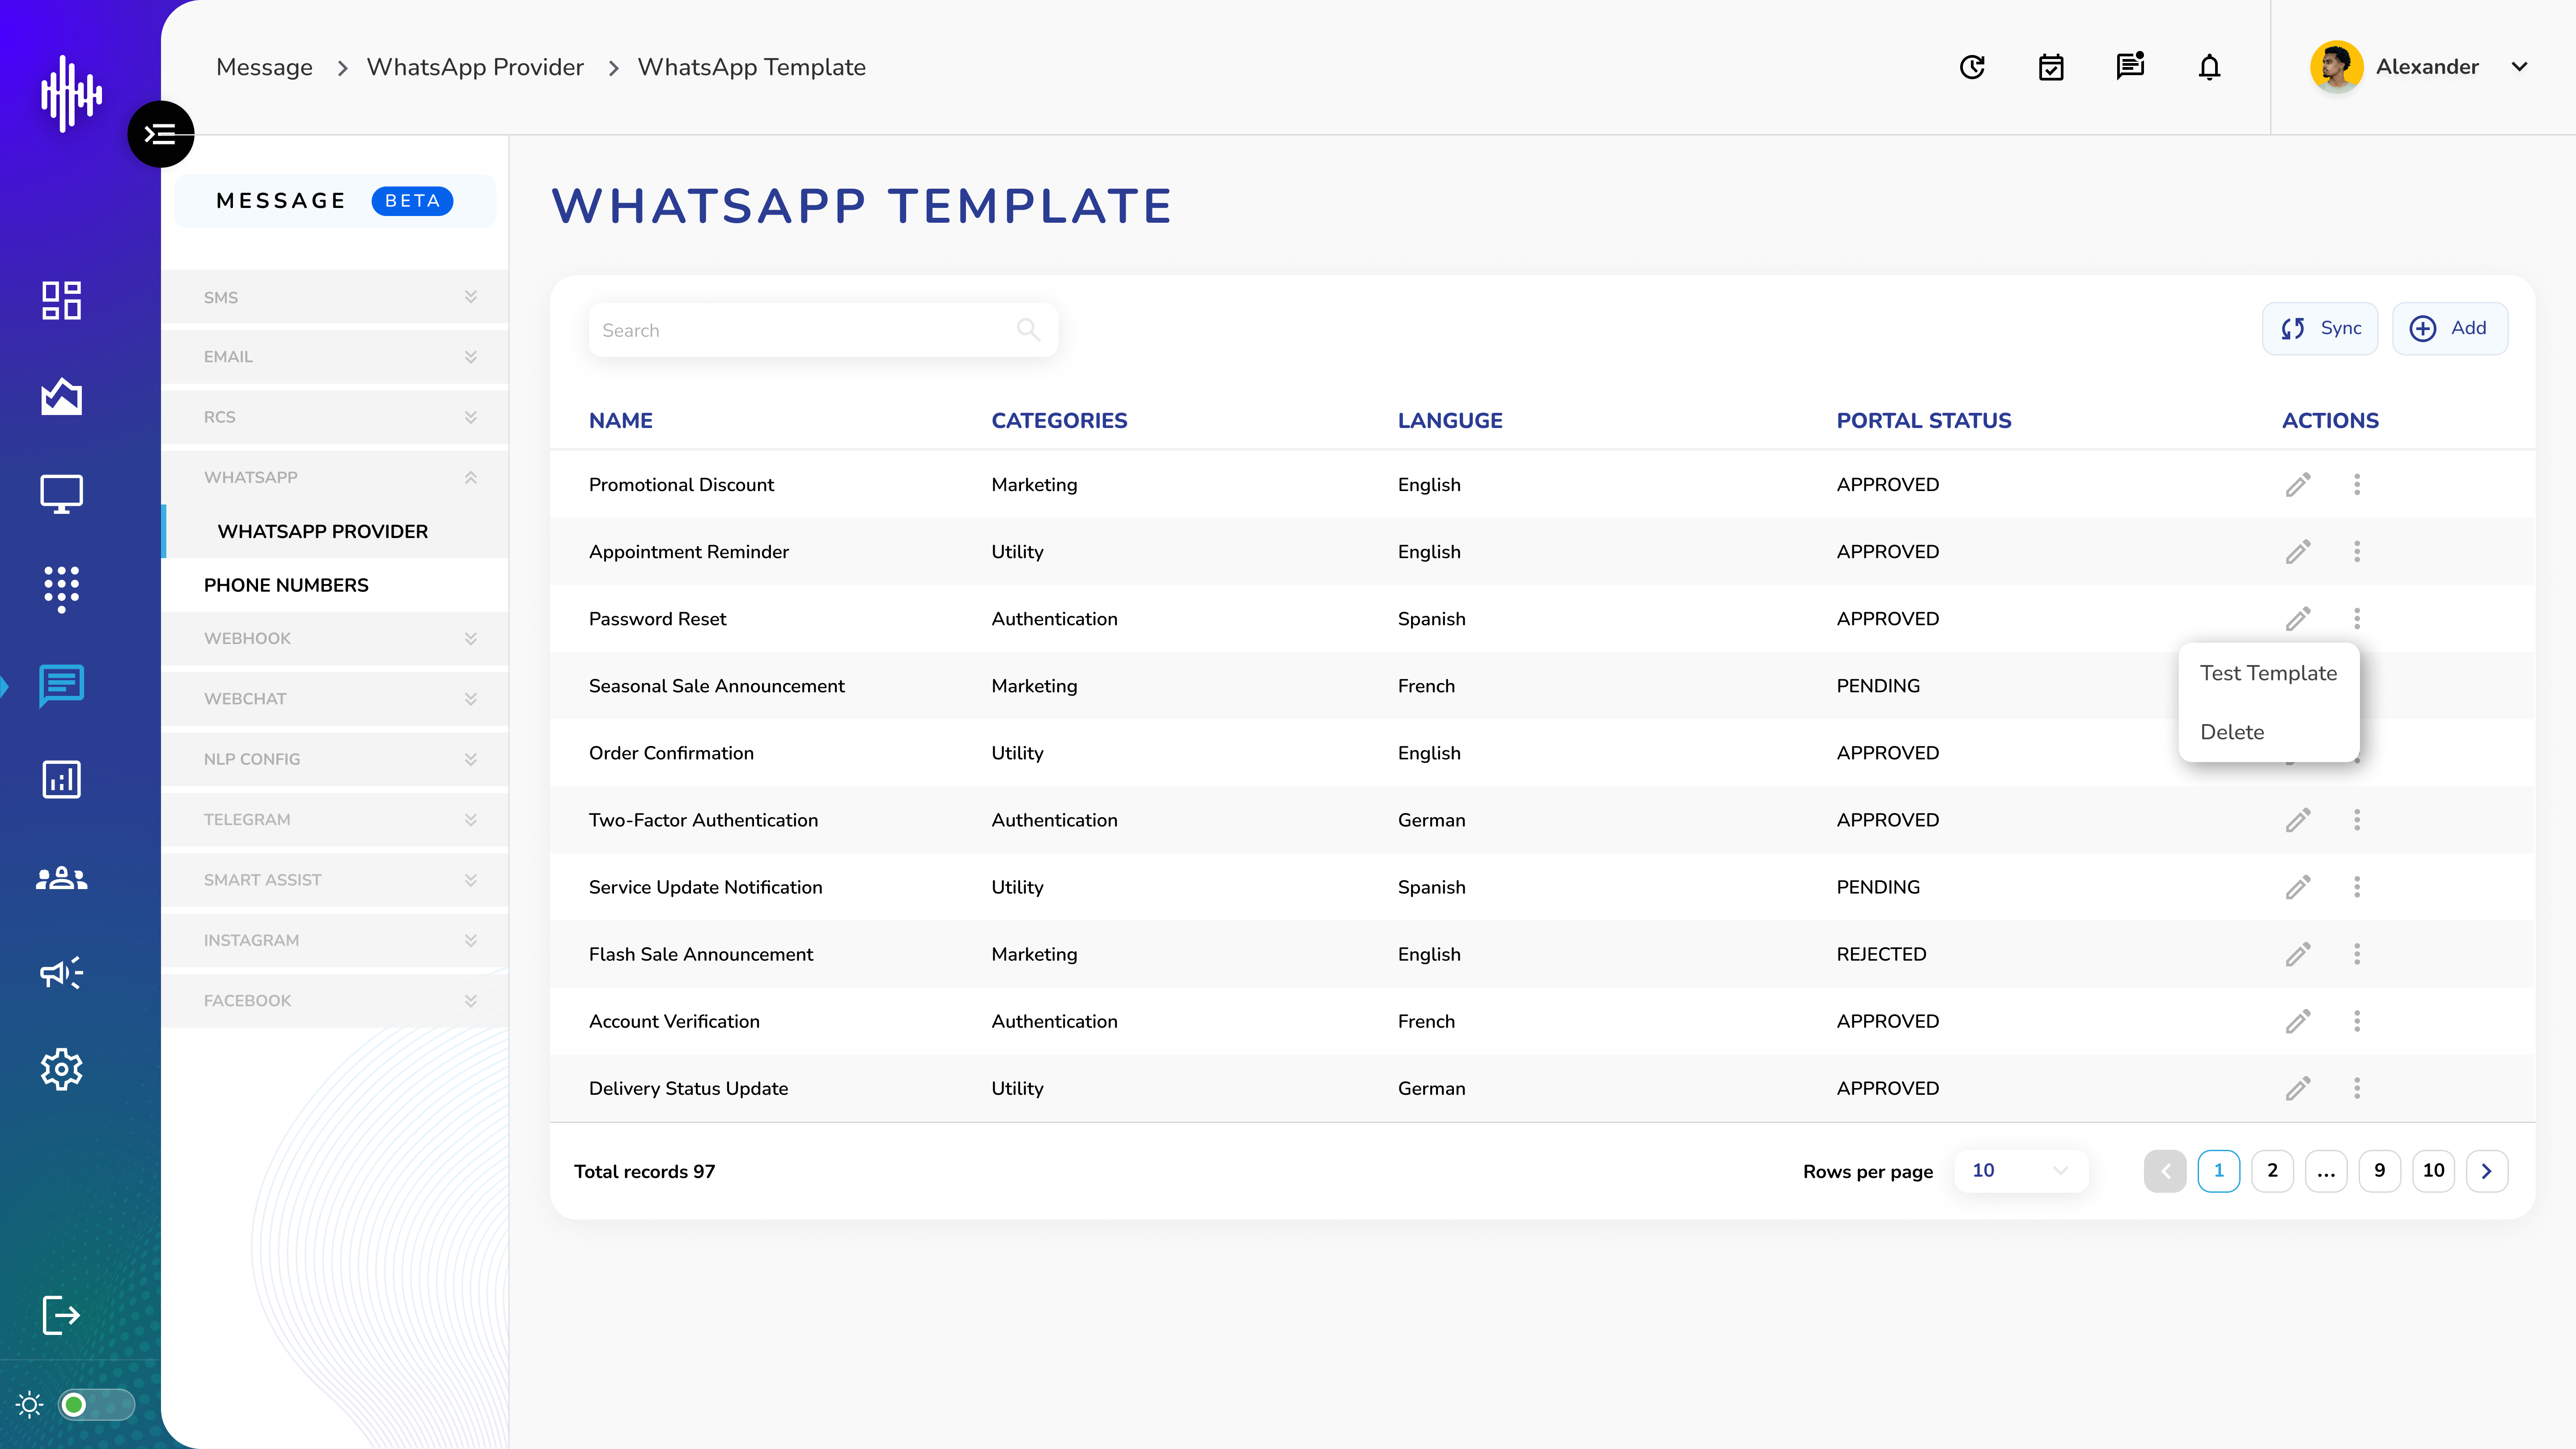Edit the Two-Factor Authentication template
Viewport: 2576px width, 1449px height.
tap(2298, 820)
